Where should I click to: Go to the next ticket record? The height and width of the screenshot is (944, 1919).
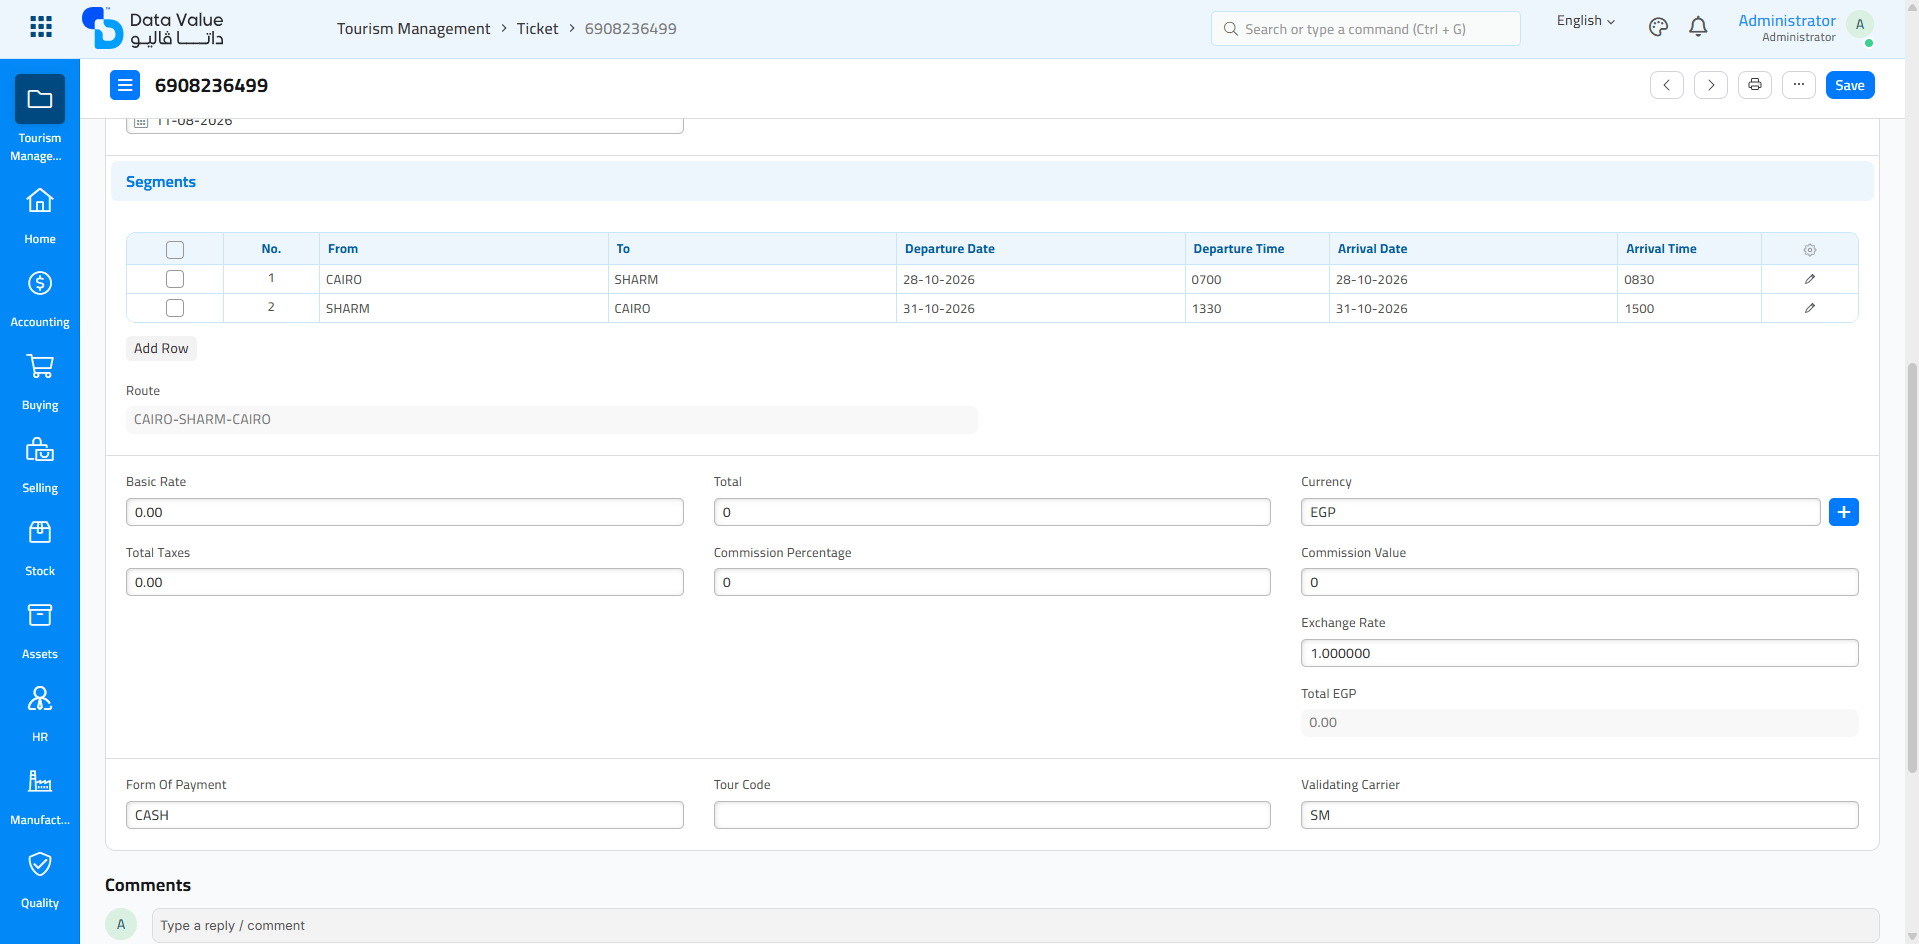(1711, 85)
